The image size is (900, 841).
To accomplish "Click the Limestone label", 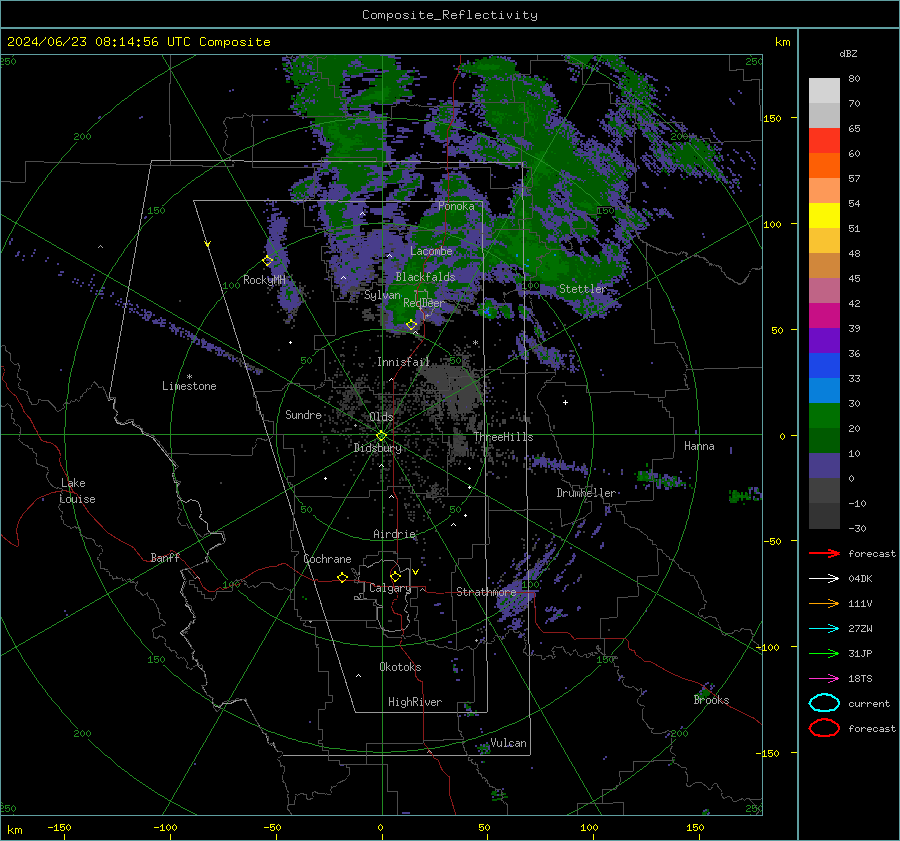I will [x=189, y=386].
